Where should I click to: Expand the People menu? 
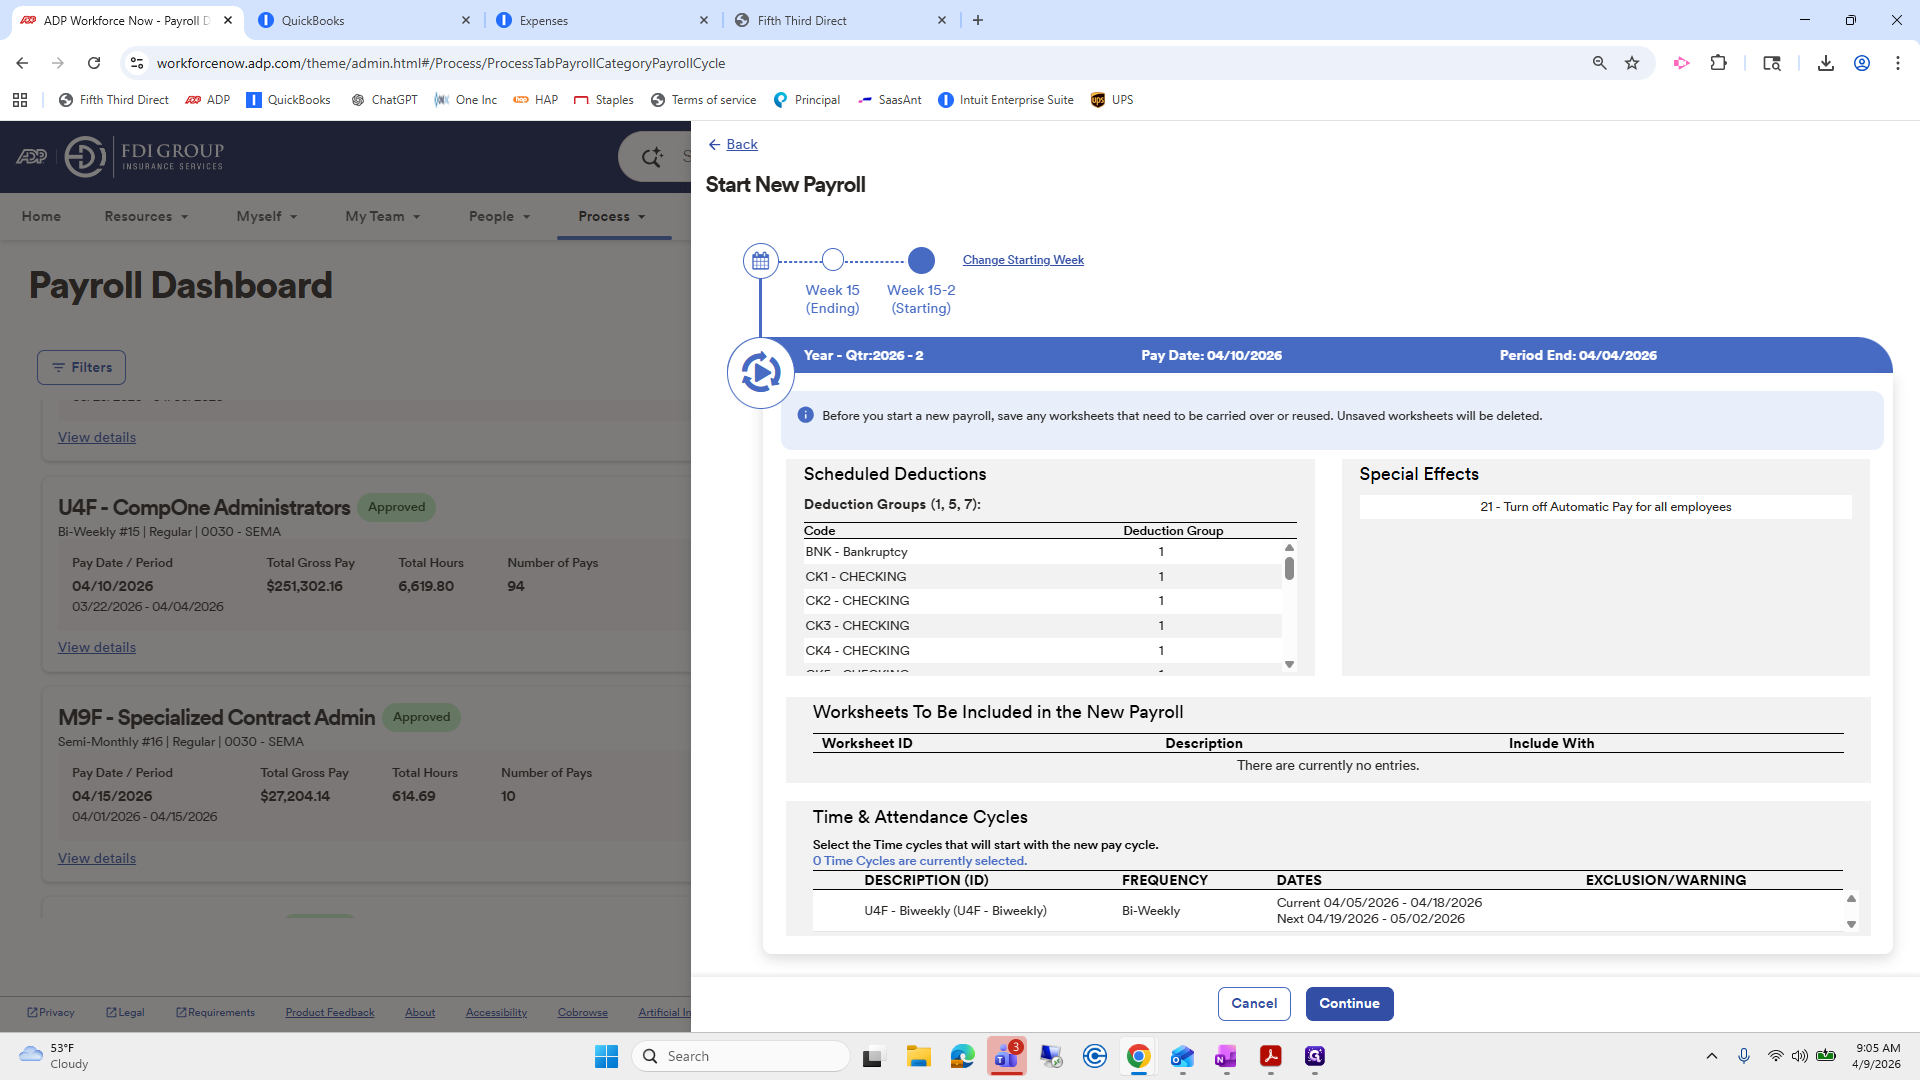[499, 216]
